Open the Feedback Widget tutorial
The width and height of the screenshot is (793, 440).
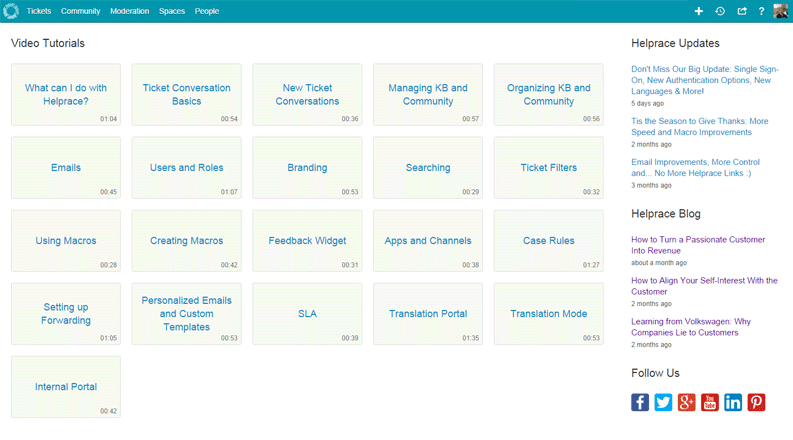(307, 241)
